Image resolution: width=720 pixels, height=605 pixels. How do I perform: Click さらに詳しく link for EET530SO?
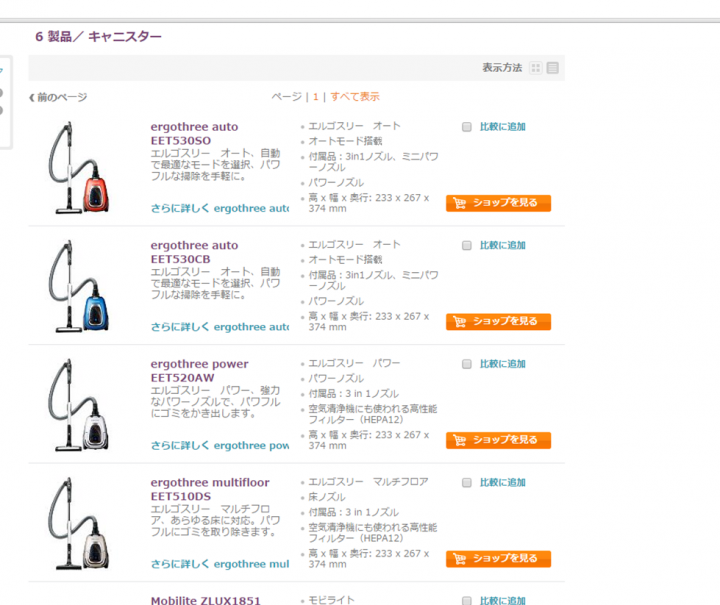coord(220,208)
